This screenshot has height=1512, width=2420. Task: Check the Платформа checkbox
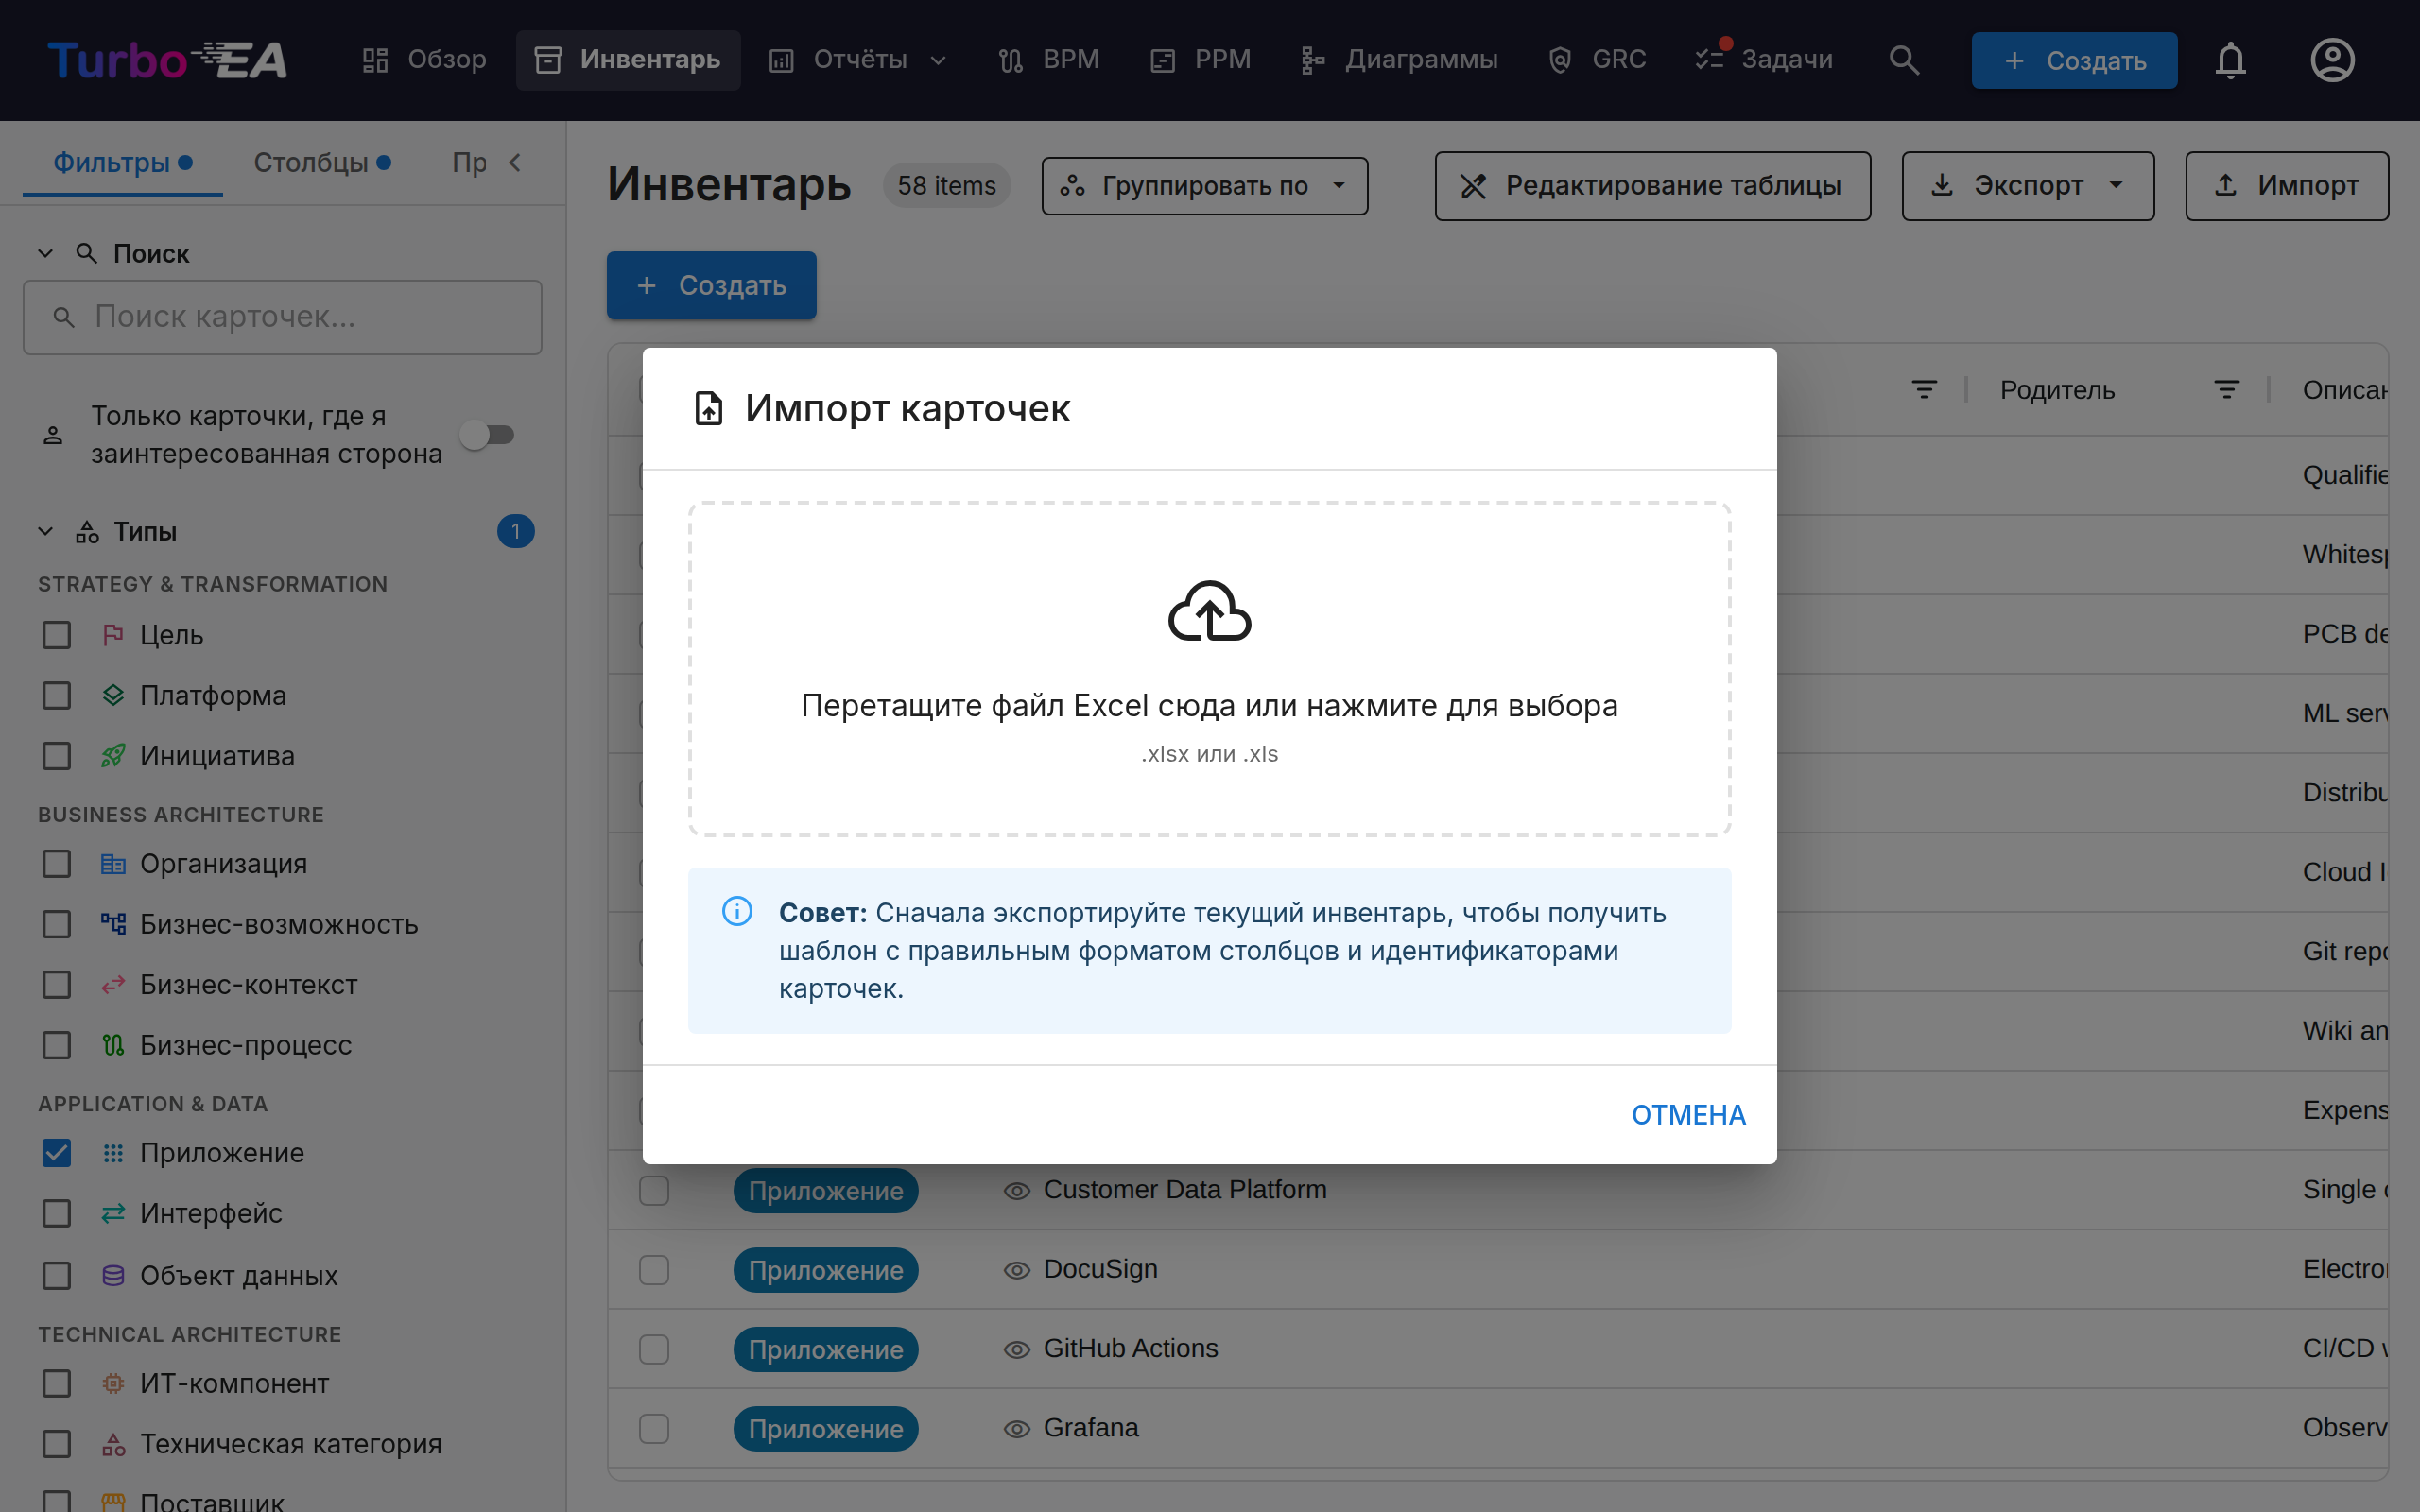click(x=57, y=695)
